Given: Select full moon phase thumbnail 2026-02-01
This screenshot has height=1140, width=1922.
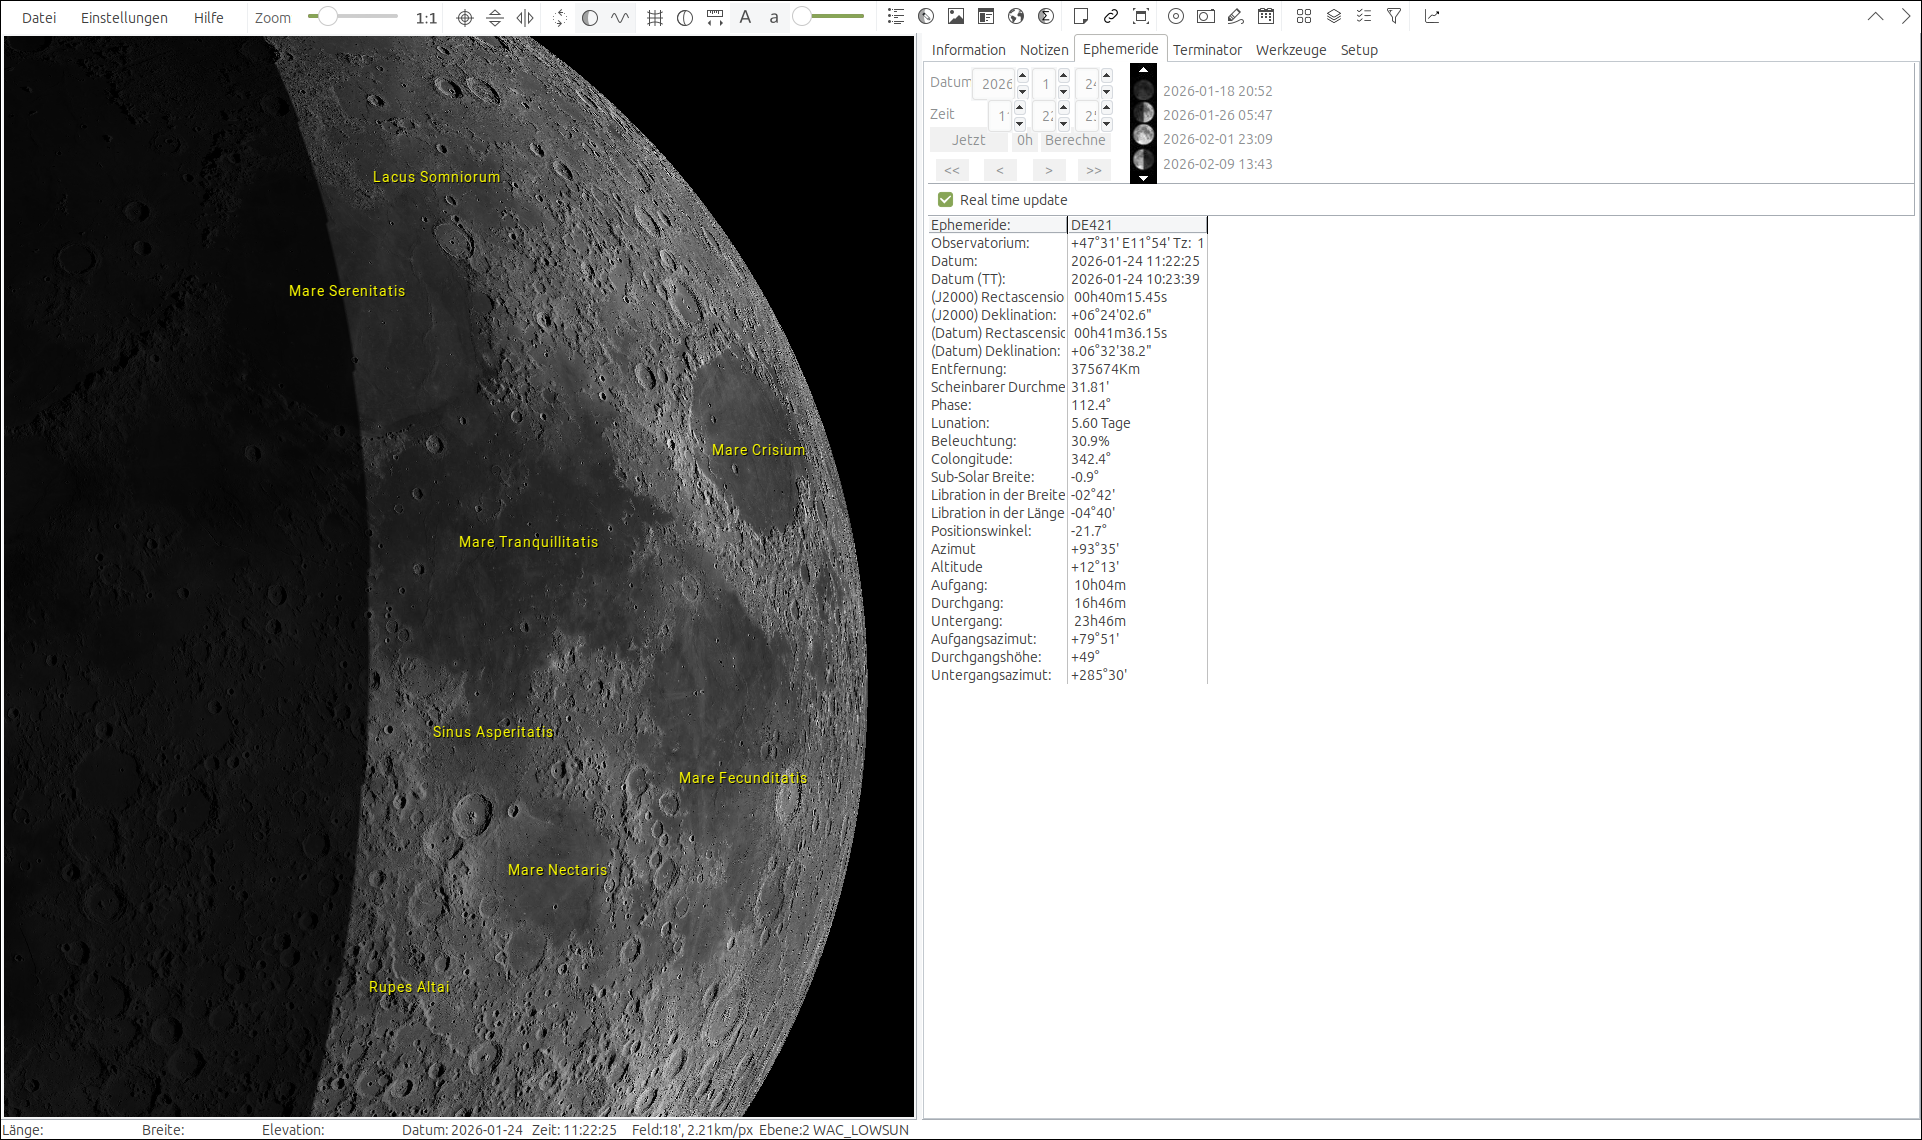Looking at the screenshot, I should tap(1144, 136).
